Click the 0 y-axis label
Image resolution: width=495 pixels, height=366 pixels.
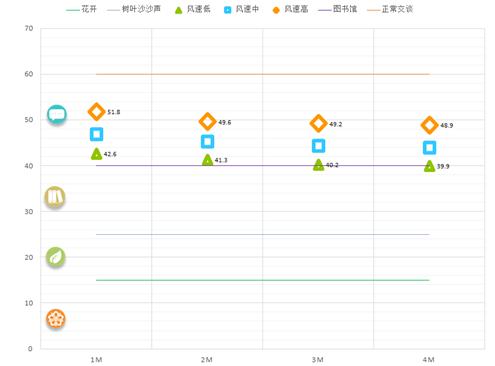[30, 349]
